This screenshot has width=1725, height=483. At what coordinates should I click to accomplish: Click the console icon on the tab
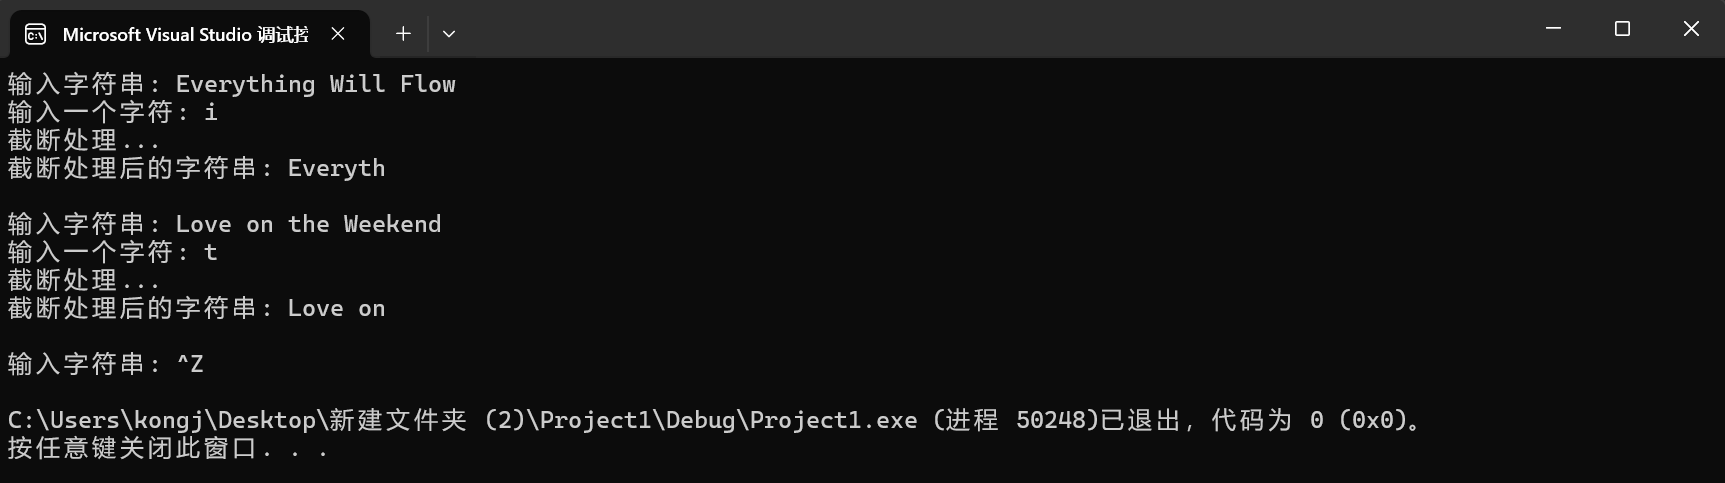click(35, 35)
